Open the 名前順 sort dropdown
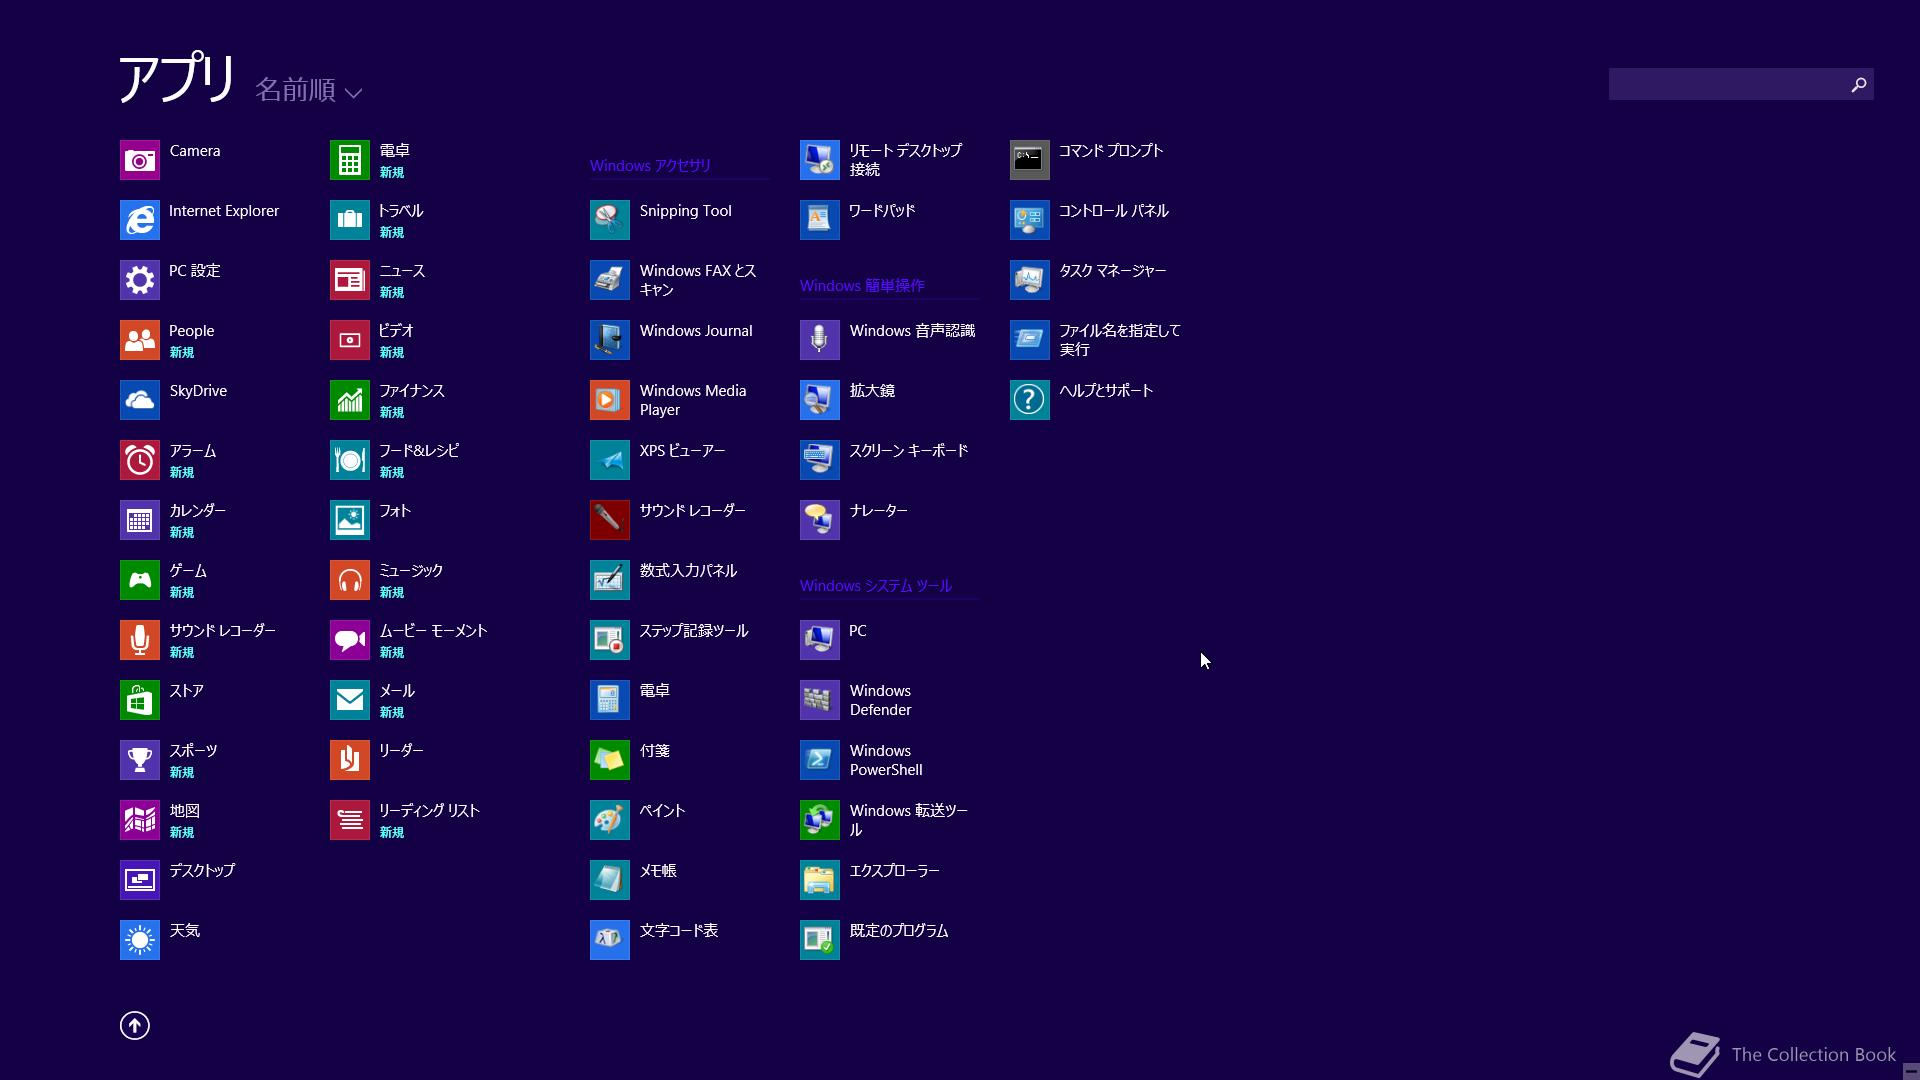 (309, 90)
